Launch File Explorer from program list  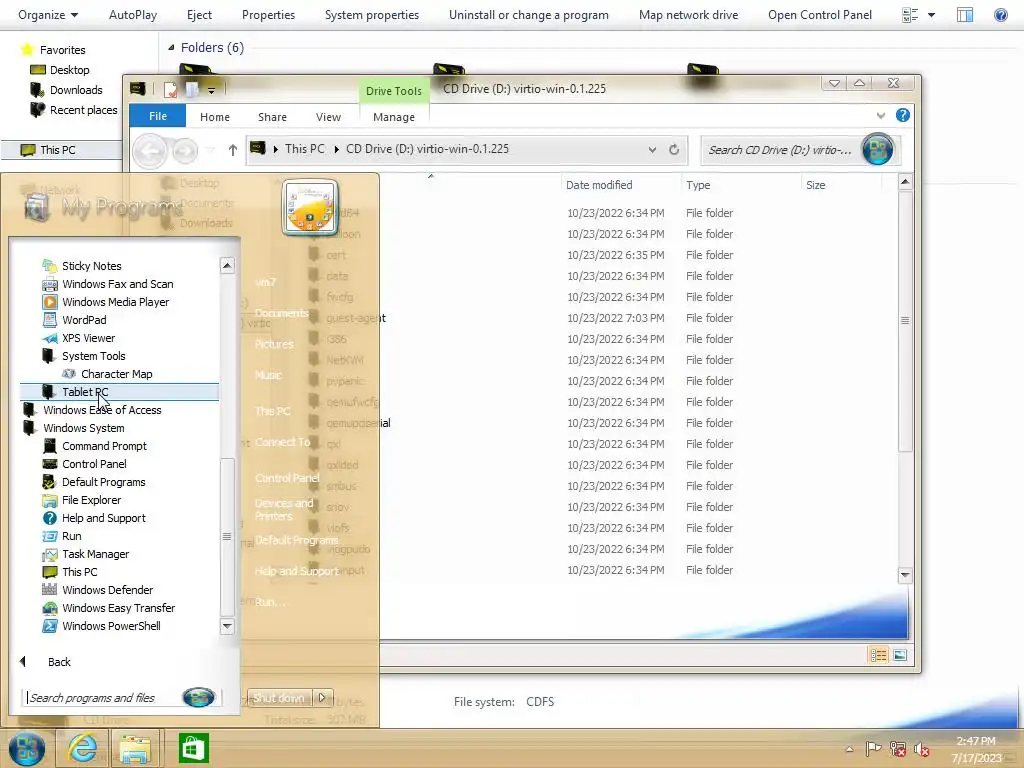[x=91, y=500]
